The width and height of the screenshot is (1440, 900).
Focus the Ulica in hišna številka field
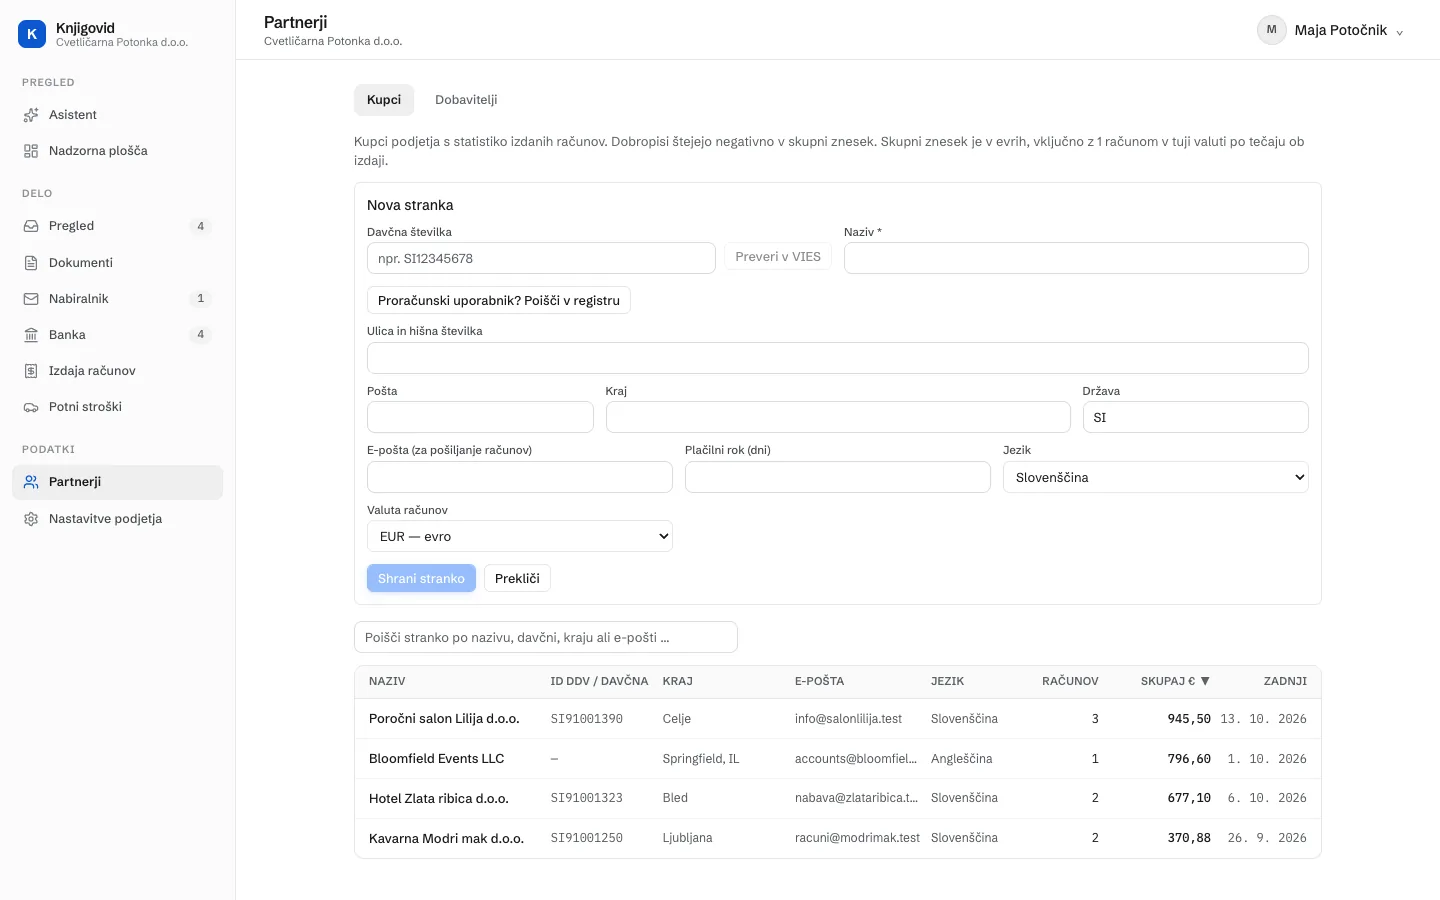click(x=838, y=358)
